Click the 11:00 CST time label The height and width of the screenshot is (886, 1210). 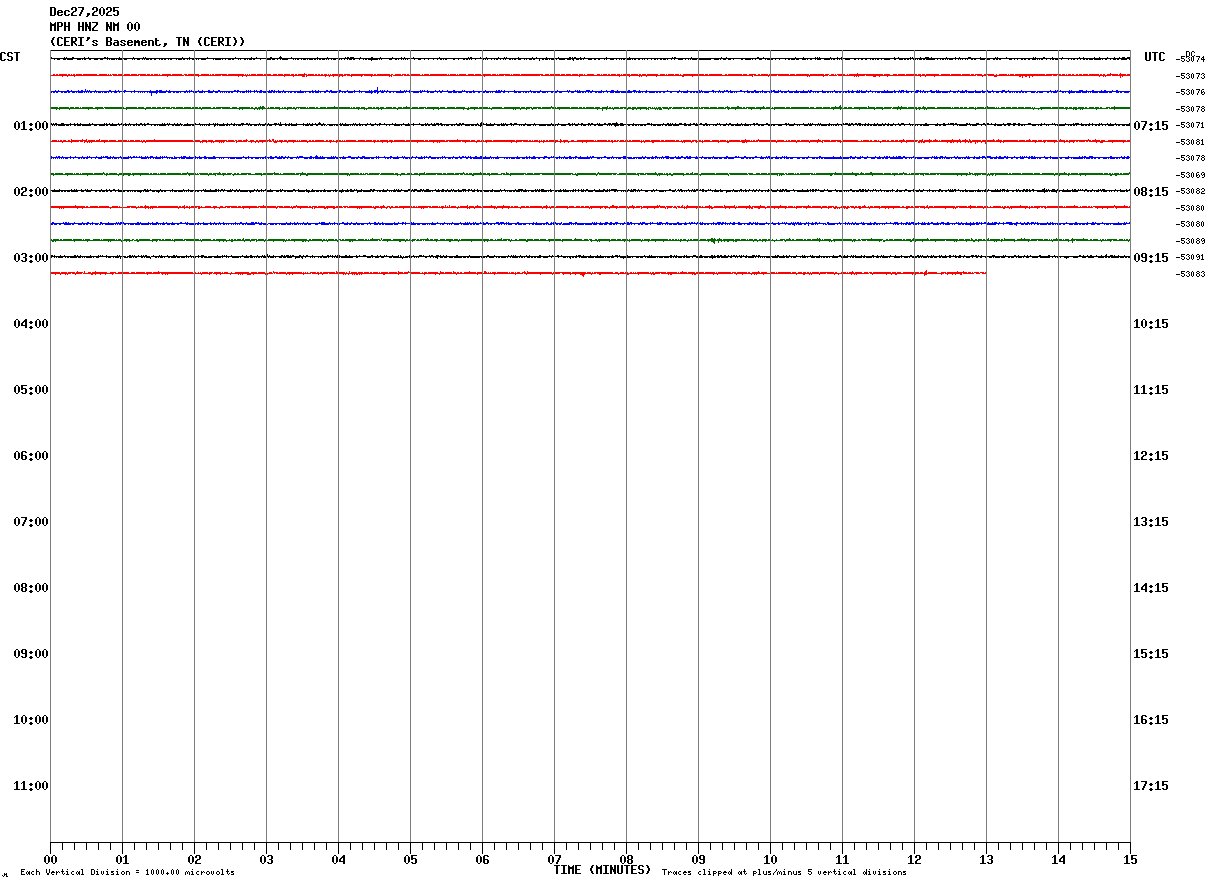pyautogui.click(x=31, y=786)
